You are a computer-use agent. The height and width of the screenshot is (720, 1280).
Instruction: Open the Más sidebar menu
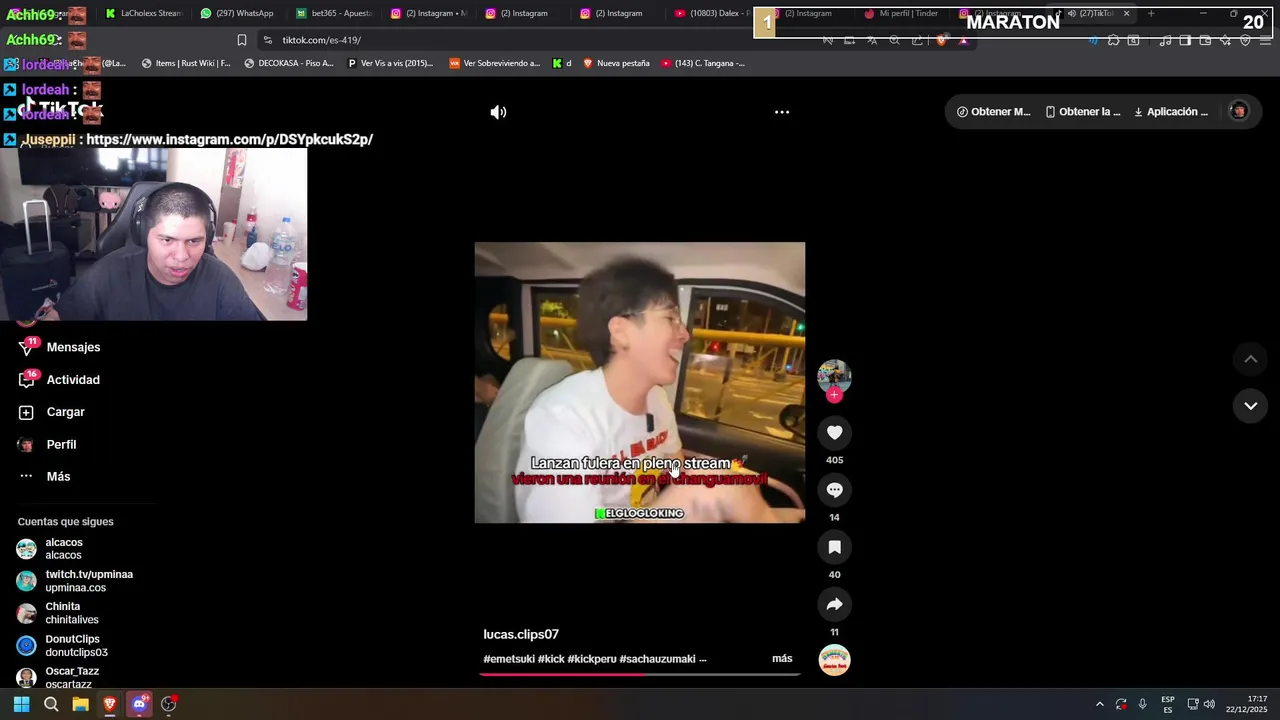(x=58, y=477)
